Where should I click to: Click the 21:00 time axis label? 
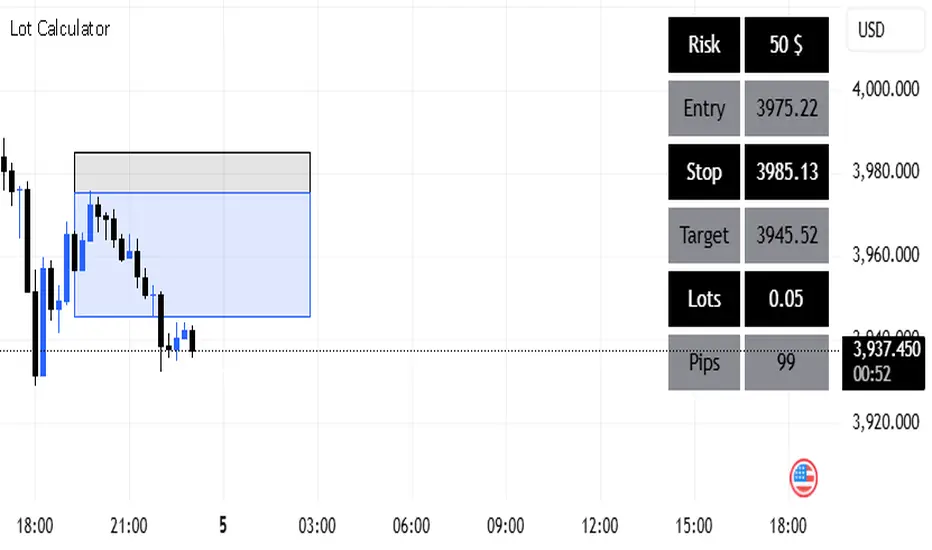click(x=129, y=525)
